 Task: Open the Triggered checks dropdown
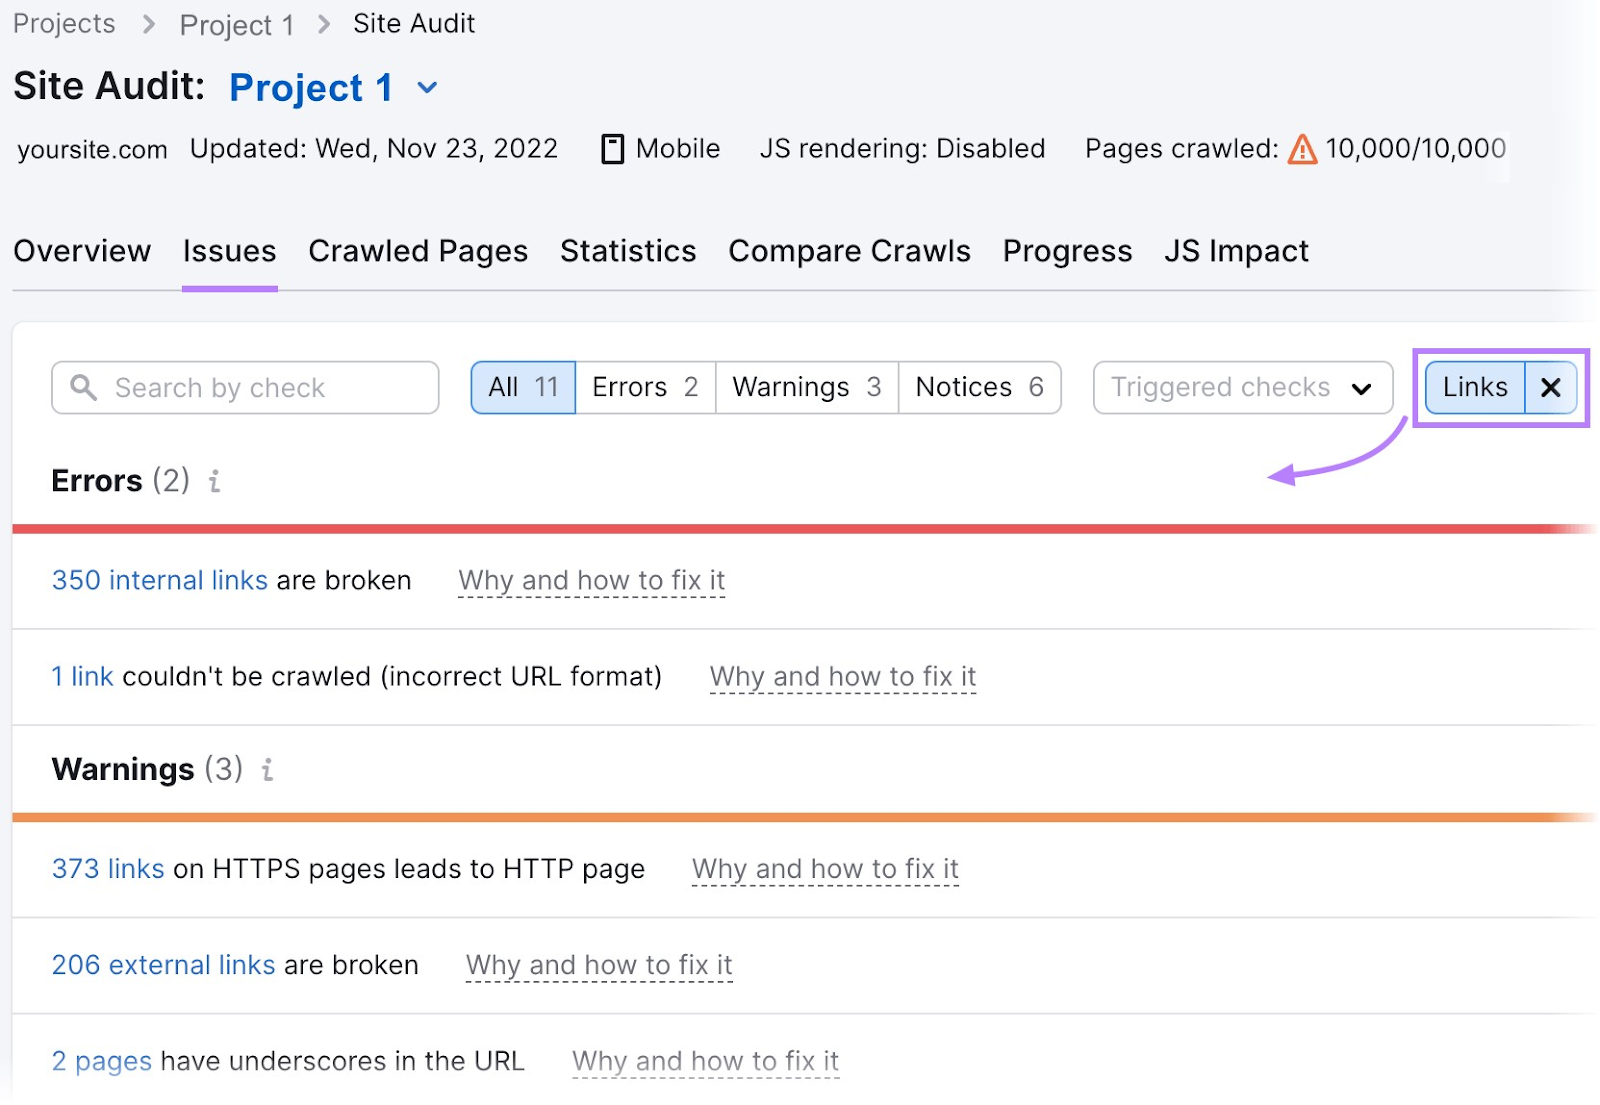point(1241,388)
